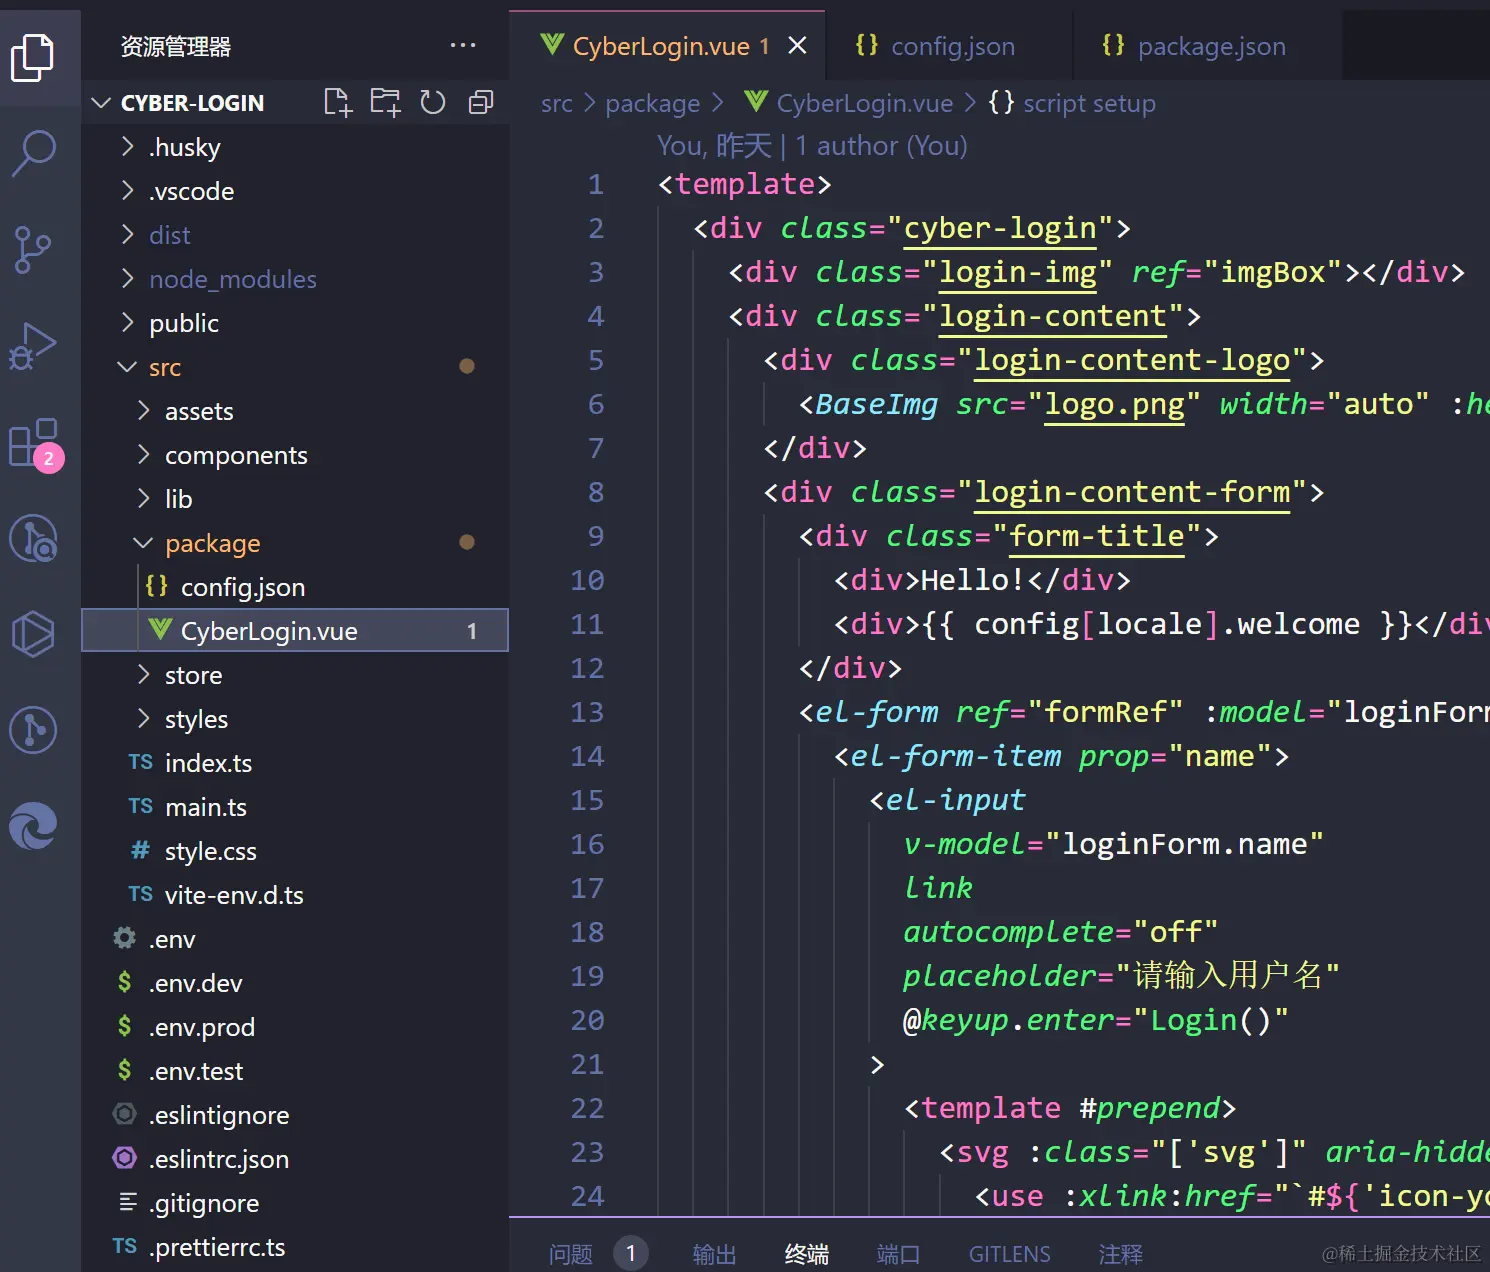Viewport: 1490px width, 1272px height.
Task: Expand the store folder
Action: click(295, 675)
